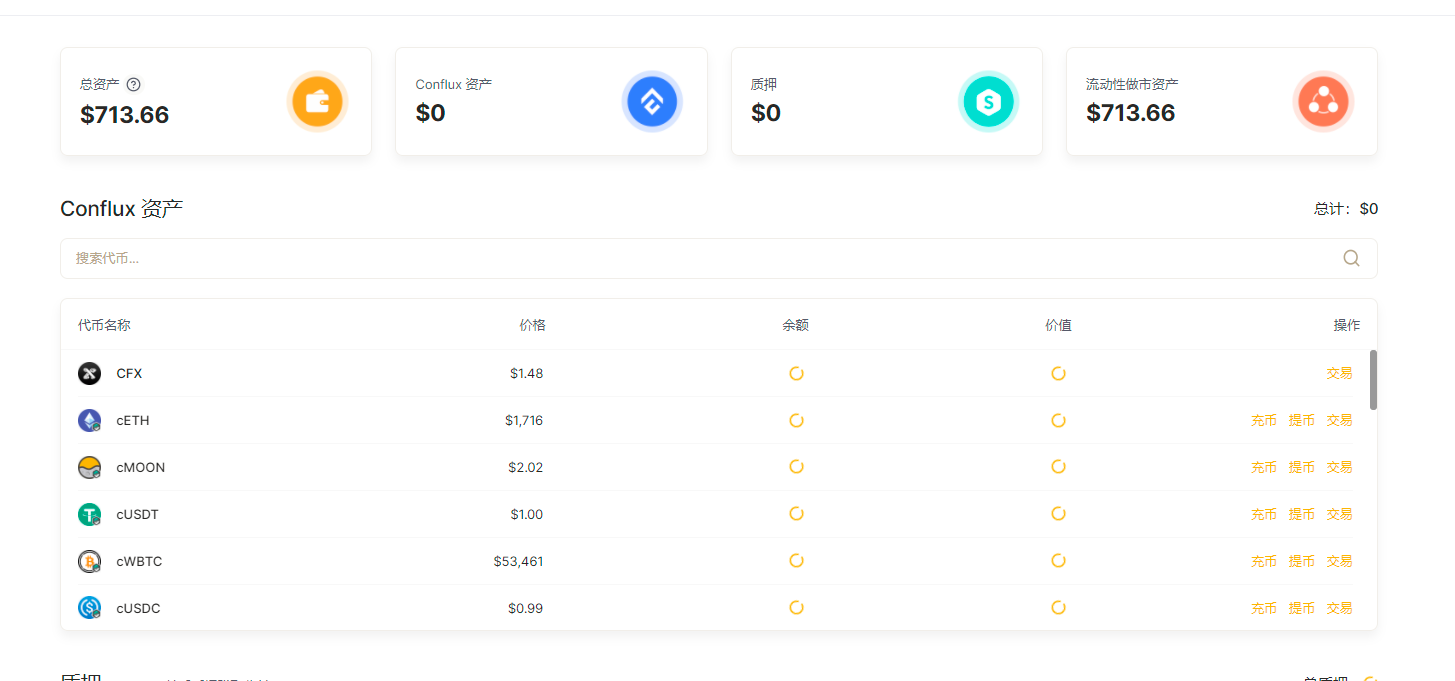Select the cUSDC token name

138,608
